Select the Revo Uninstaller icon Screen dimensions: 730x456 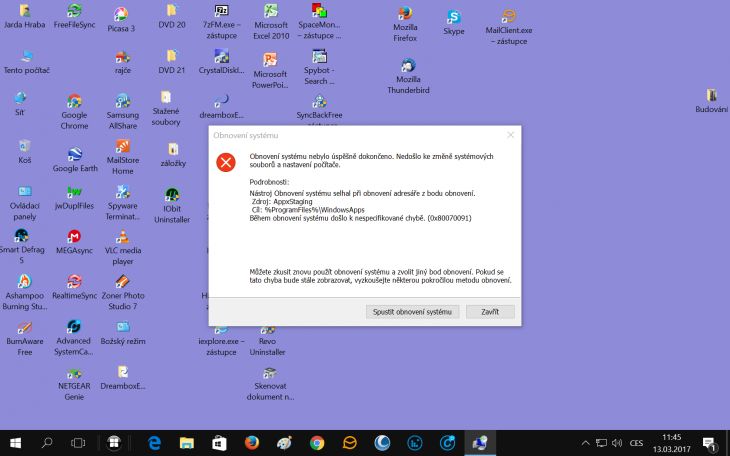tap(267, 341)
